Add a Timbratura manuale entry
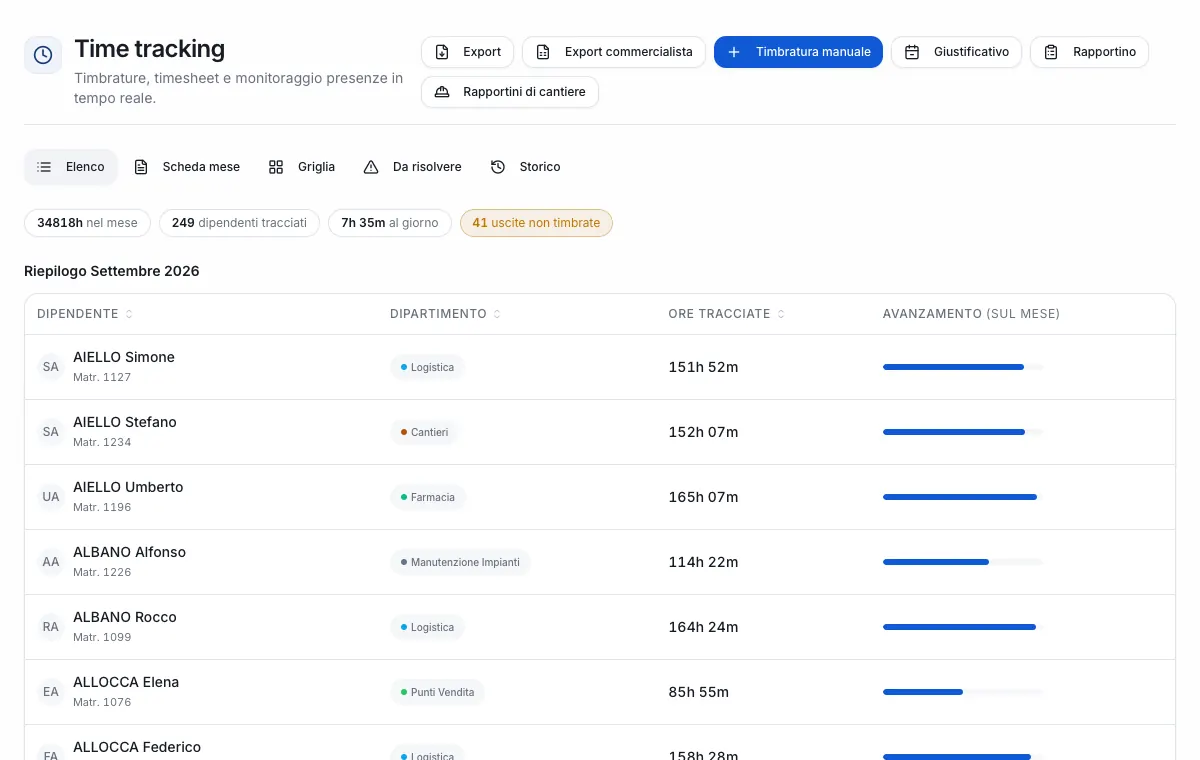 pos(798,52)
